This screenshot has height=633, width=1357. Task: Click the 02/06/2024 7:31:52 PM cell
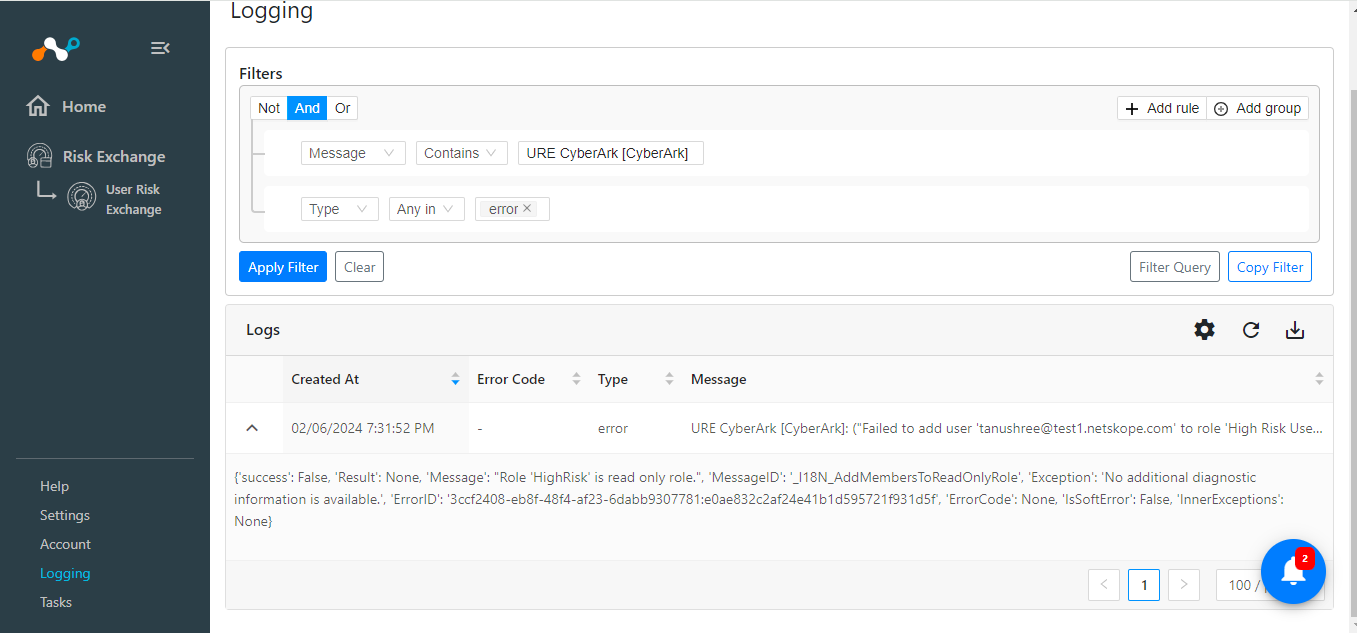tap(363, 428)
